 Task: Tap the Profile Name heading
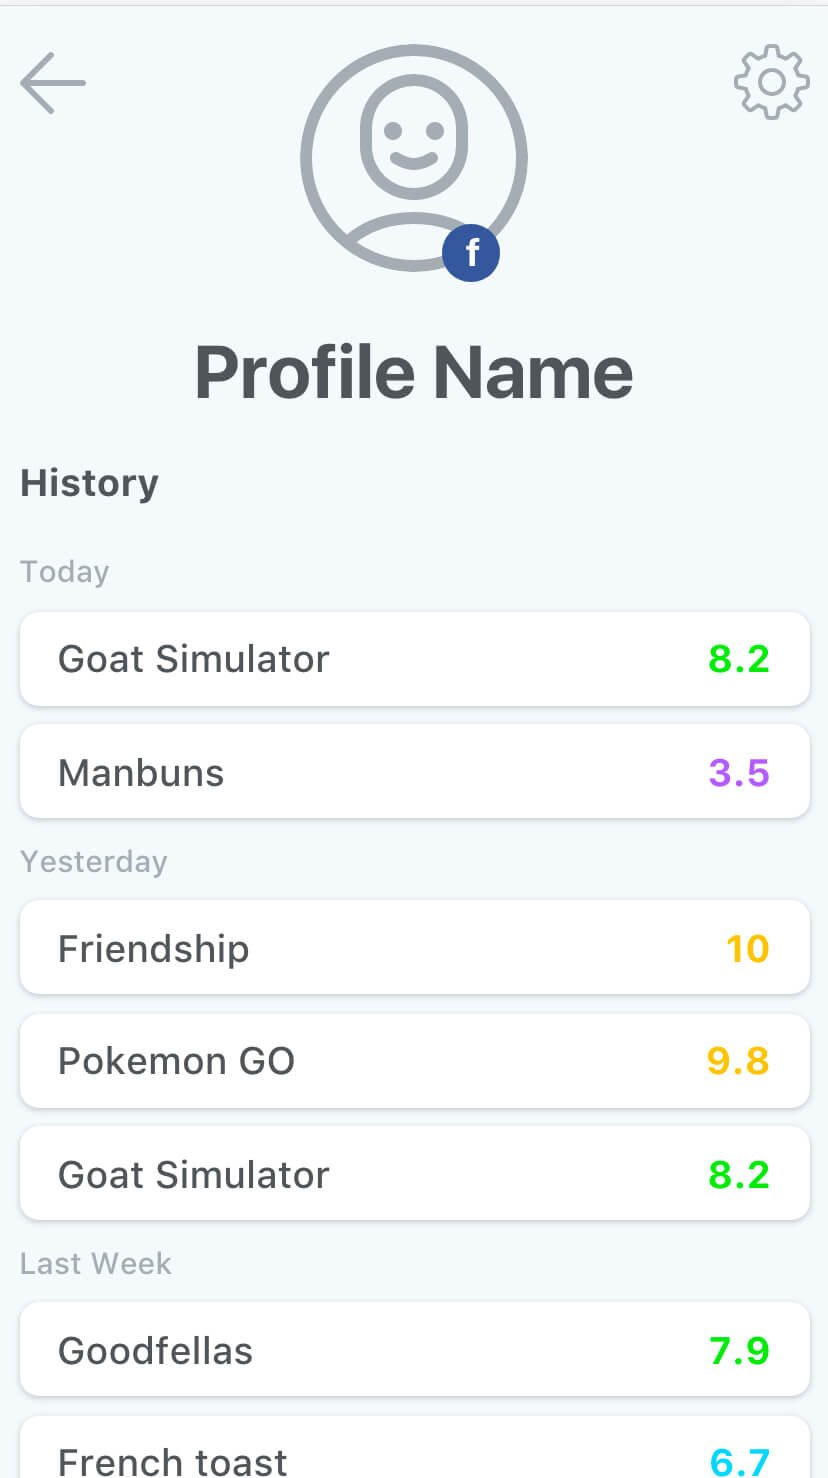(x=413, y=372)
